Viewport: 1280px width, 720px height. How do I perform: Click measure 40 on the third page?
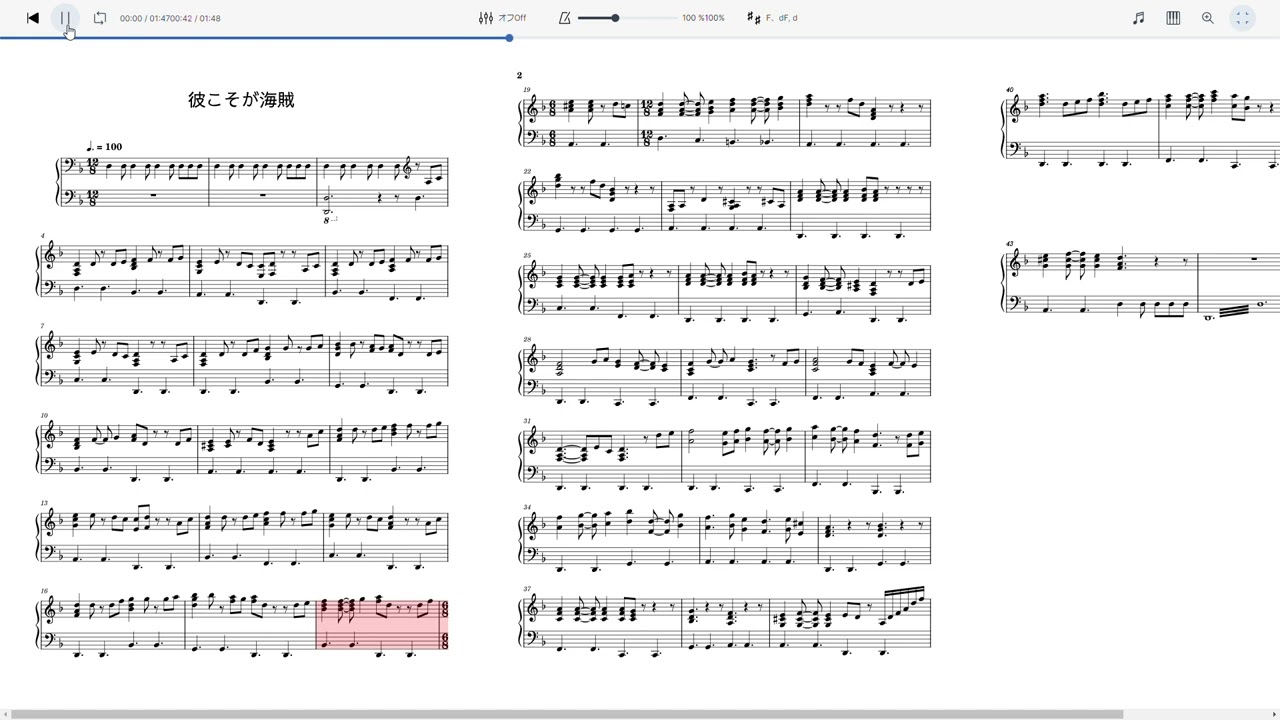click(1082, 129)
